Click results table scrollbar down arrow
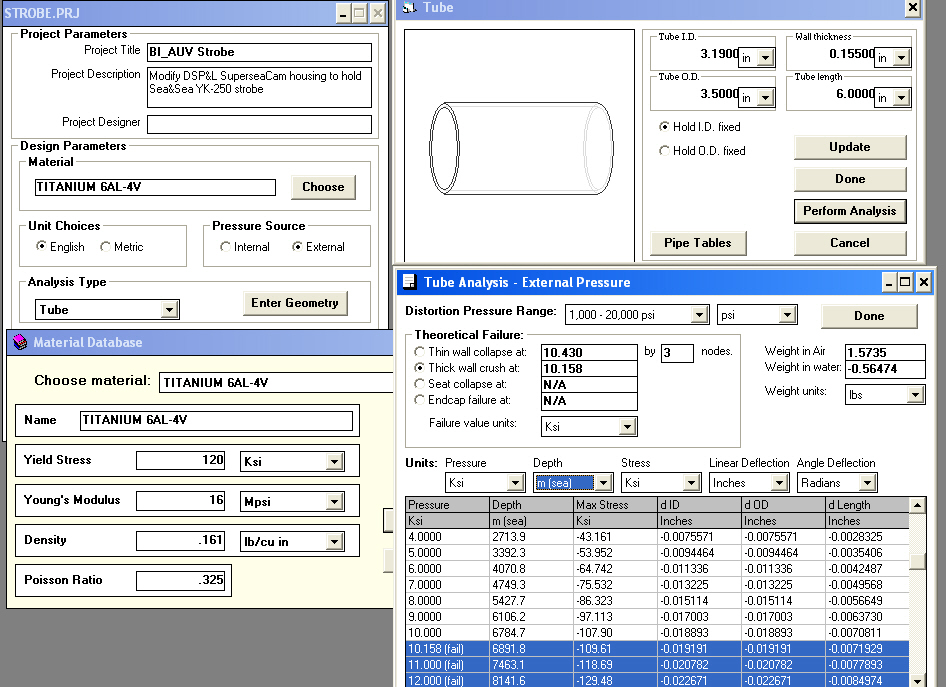 tap(917, 680)
